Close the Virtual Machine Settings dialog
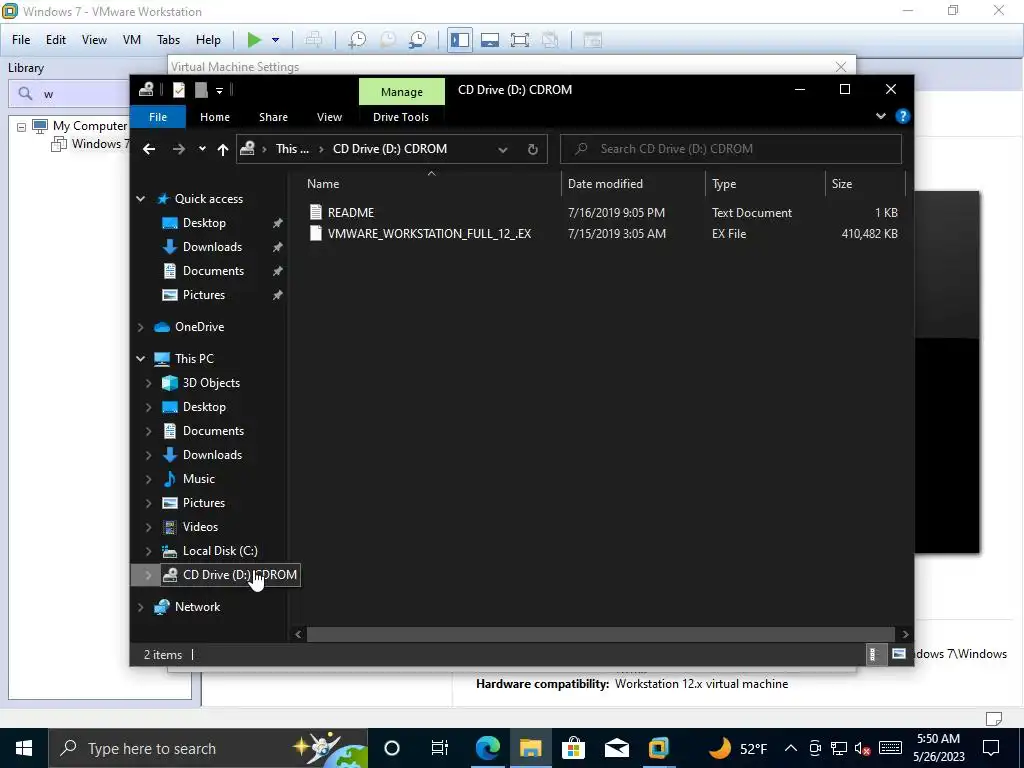The width and height of the screenshot is (1024, 768). pyautogui.click(x=841, y=67)
